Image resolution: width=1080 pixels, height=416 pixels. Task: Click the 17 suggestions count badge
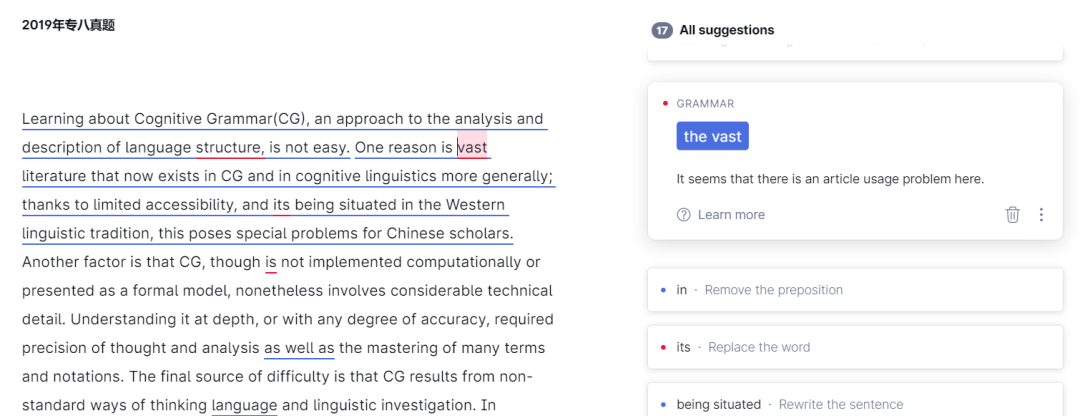pyautogui.click(x=661, y=31)
